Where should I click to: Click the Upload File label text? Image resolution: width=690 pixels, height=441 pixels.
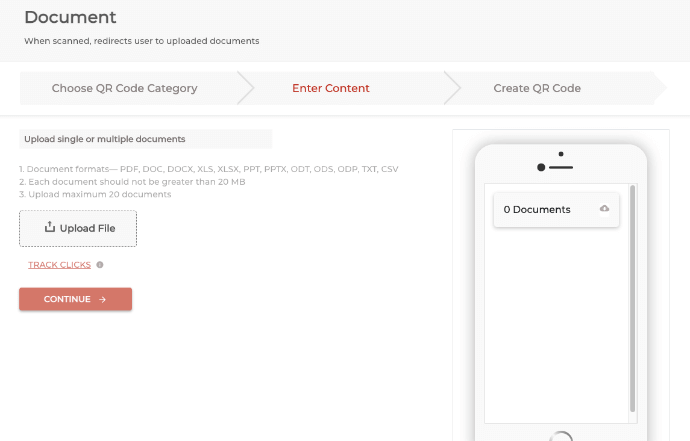(x=88, y=228)
